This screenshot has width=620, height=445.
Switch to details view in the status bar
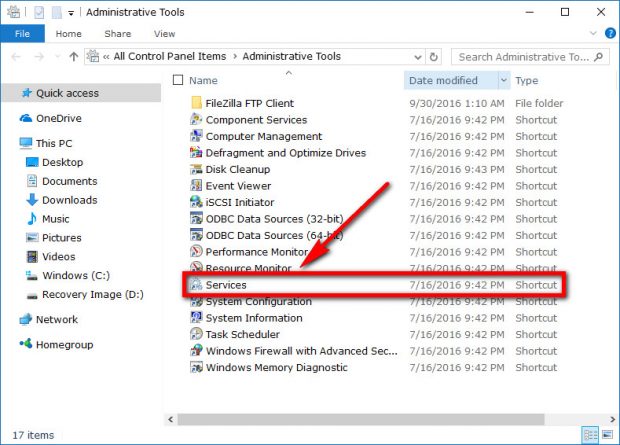tap(590, 435)
